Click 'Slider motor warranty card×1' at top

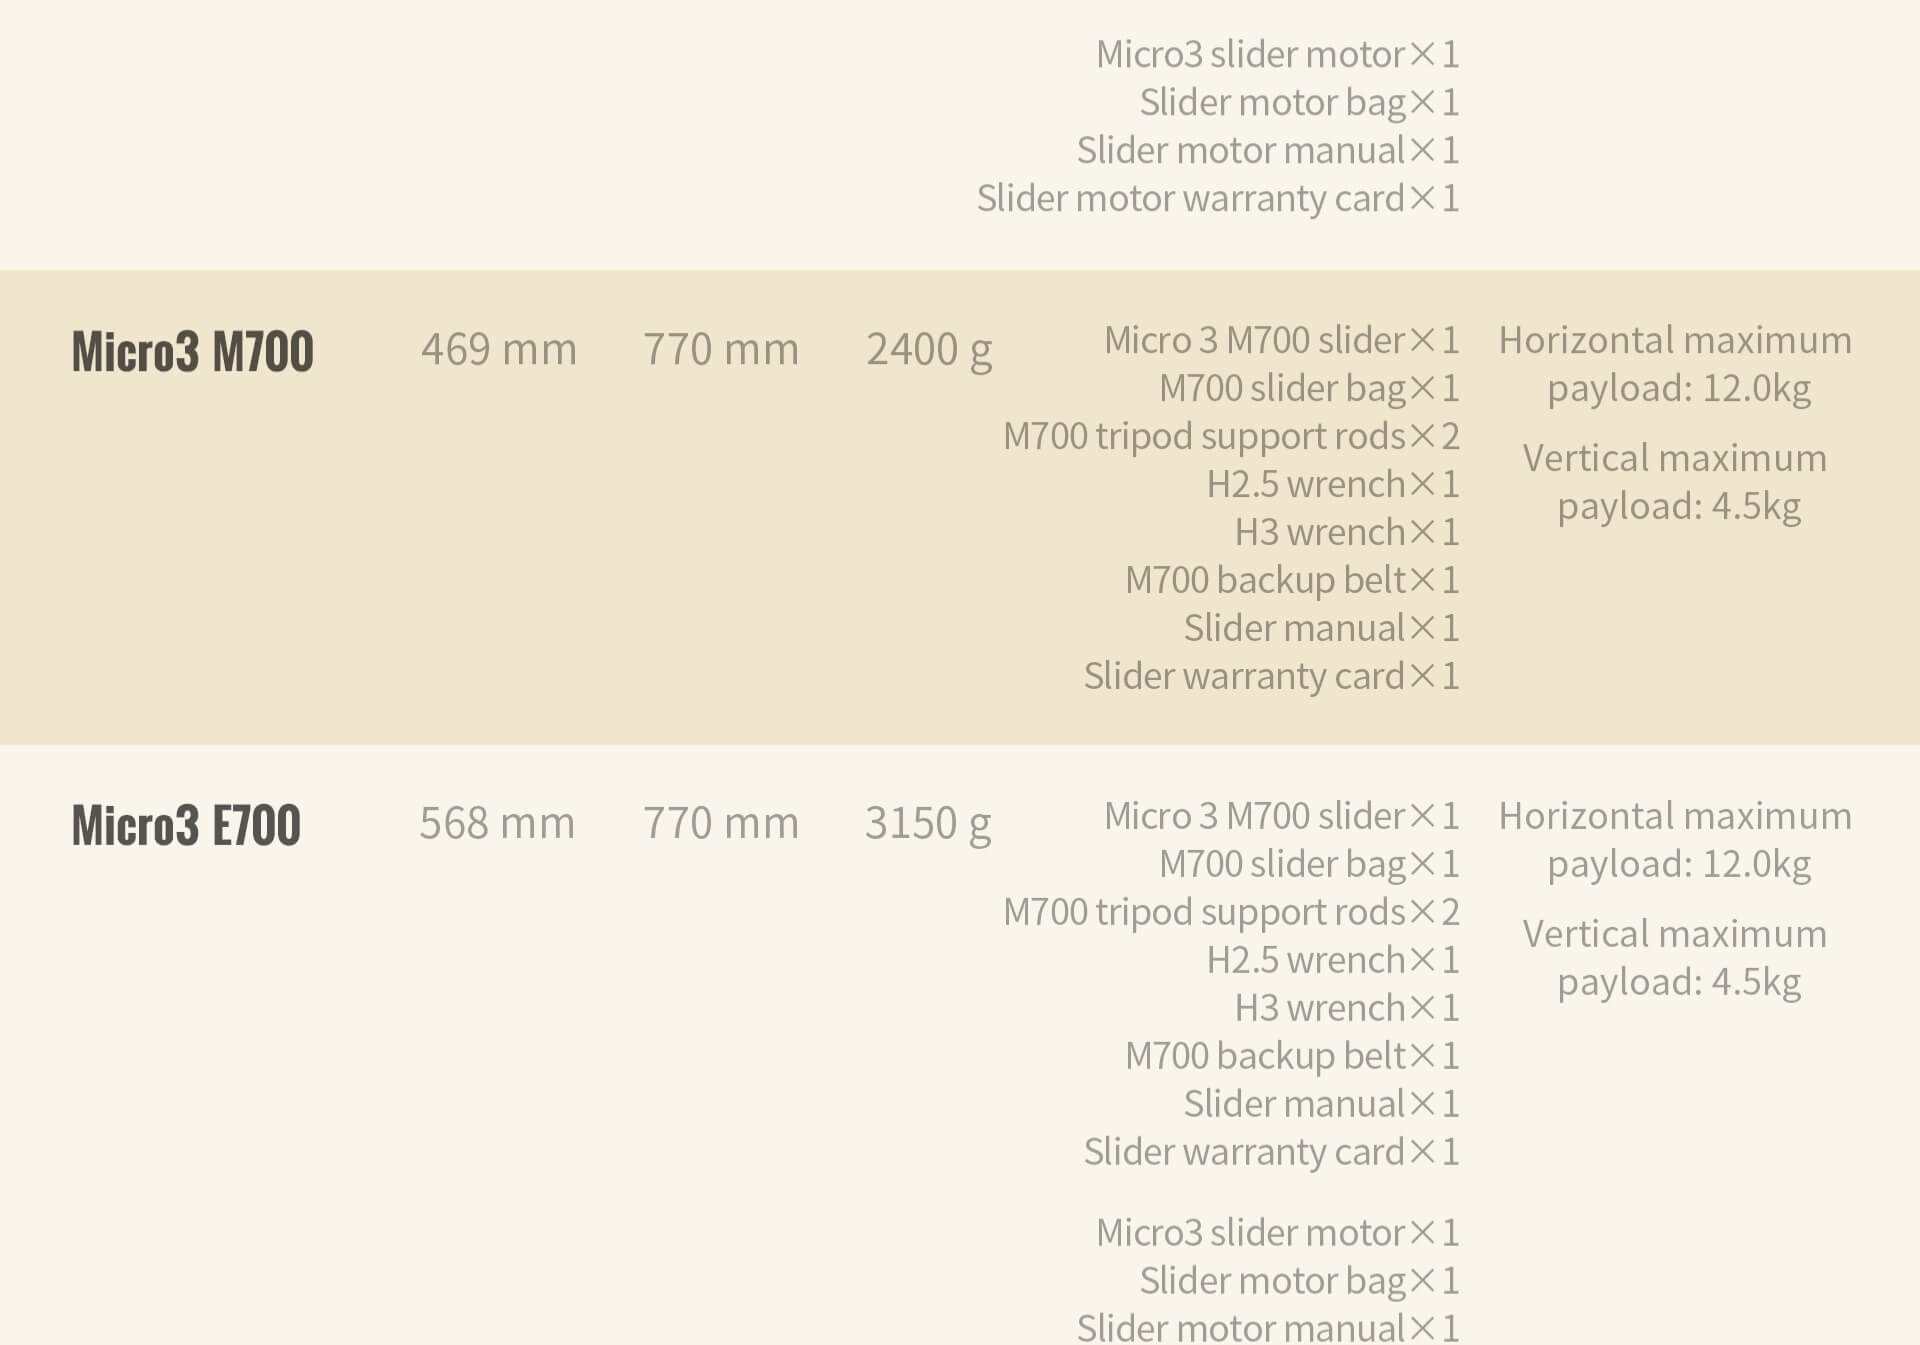[1218, 198]
